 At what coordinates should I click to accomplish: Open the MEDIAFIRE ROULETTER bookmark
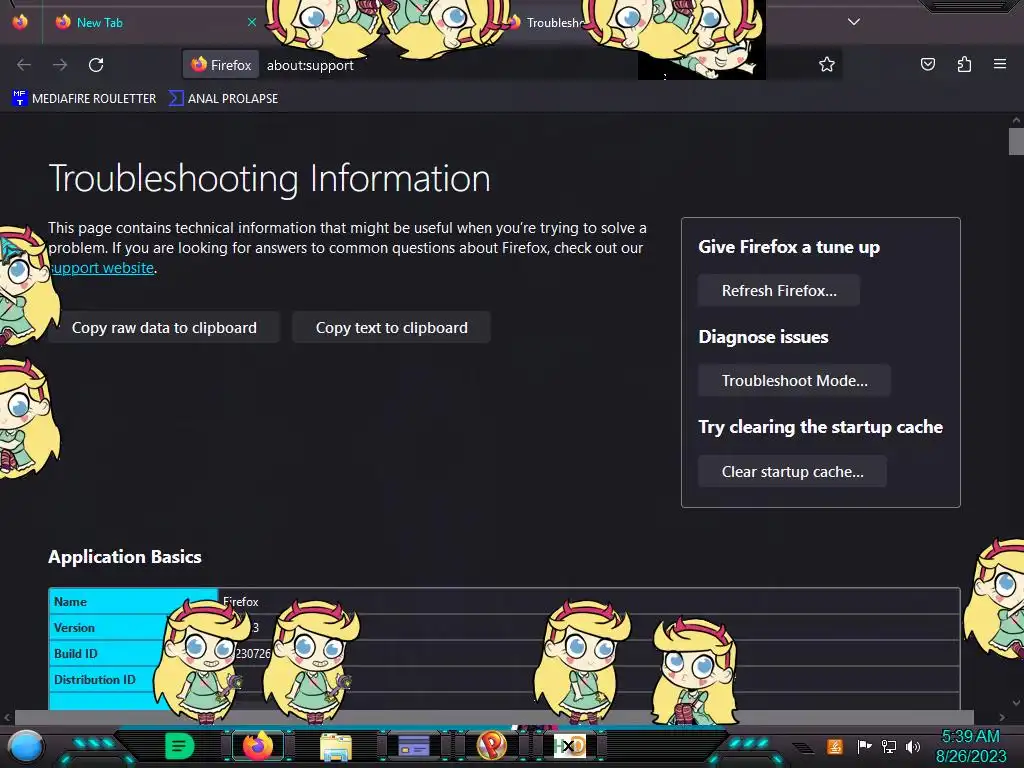(x=84, y=99)
